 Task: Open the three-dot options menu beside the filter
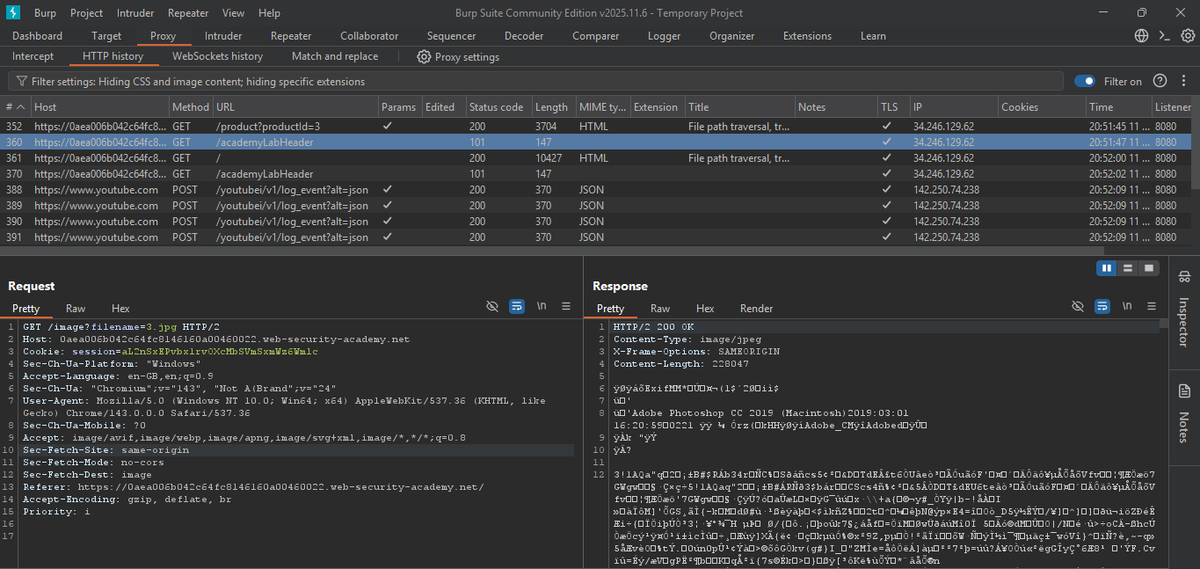[1182, 81]
